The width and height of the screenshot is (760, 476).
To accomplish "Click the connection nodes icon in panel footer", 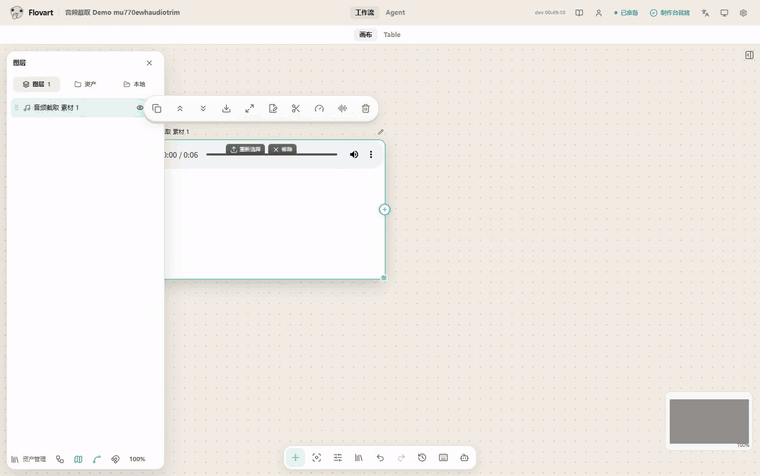I will coord(60,459).
